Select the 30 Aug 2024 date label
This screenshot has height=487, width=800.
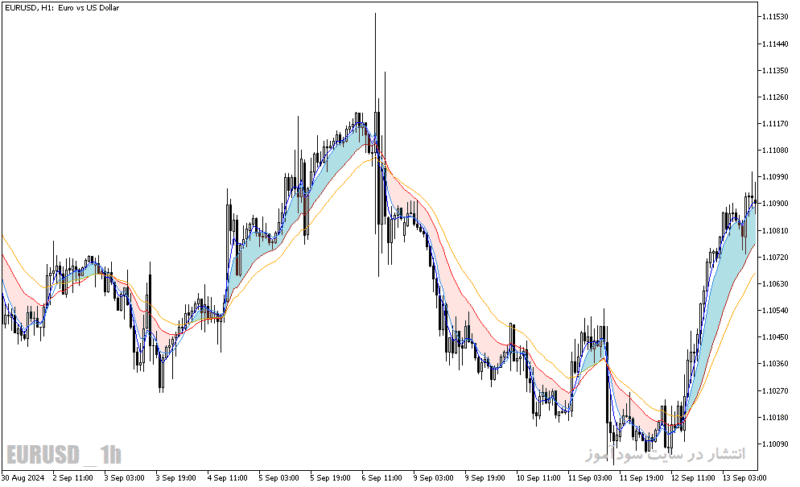(23, 478)
